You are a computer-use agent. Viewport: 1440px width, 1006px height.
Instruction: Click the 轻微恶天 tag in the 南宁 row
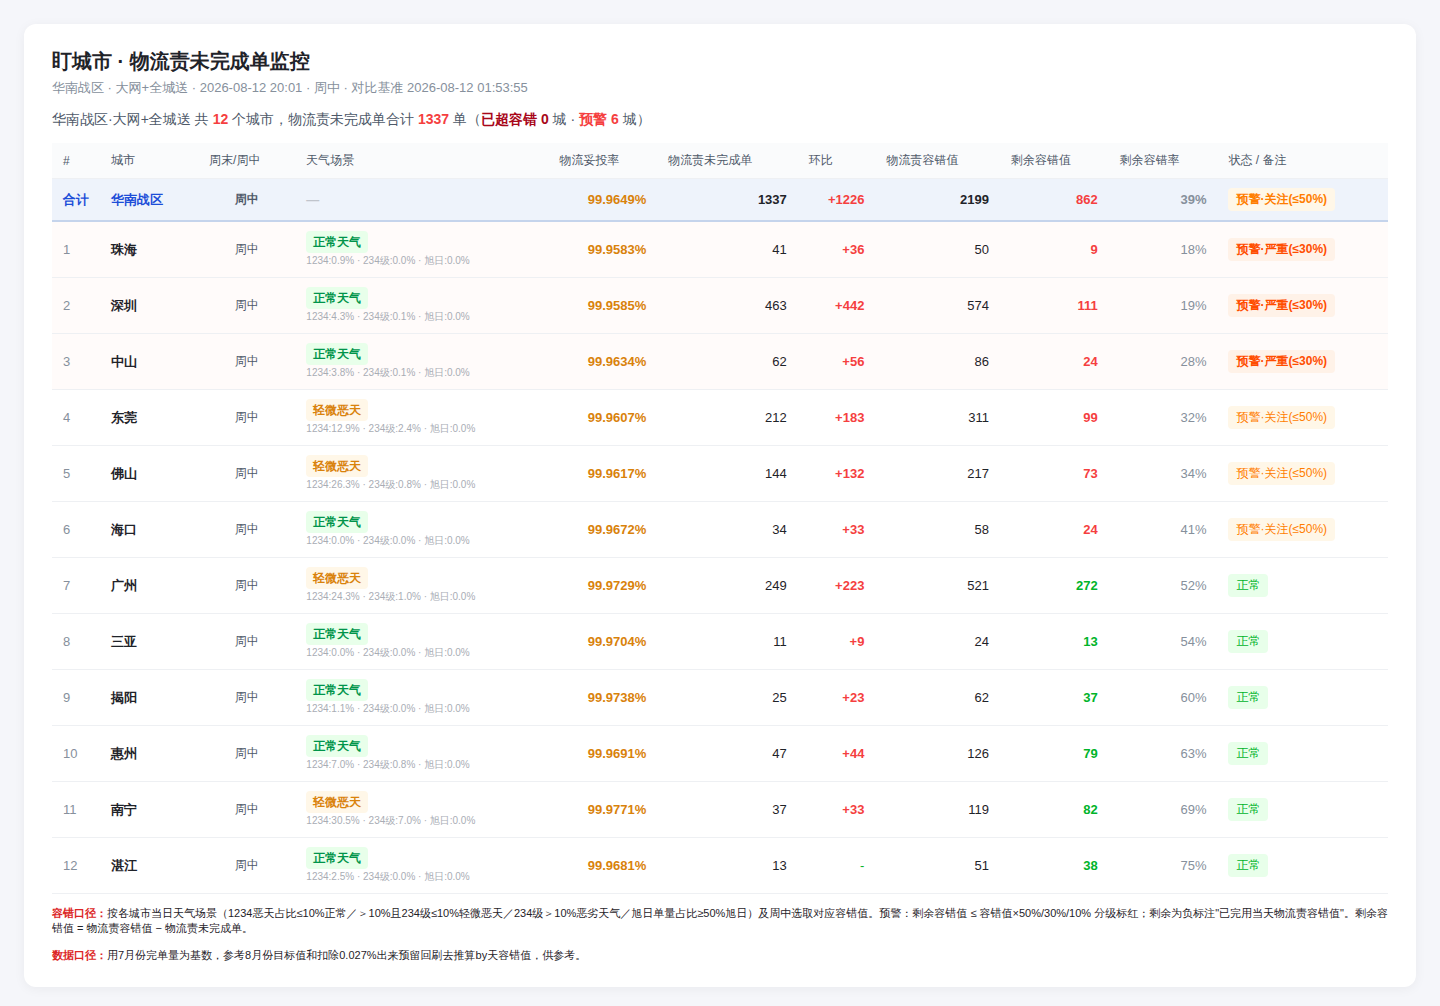(337, 802)
